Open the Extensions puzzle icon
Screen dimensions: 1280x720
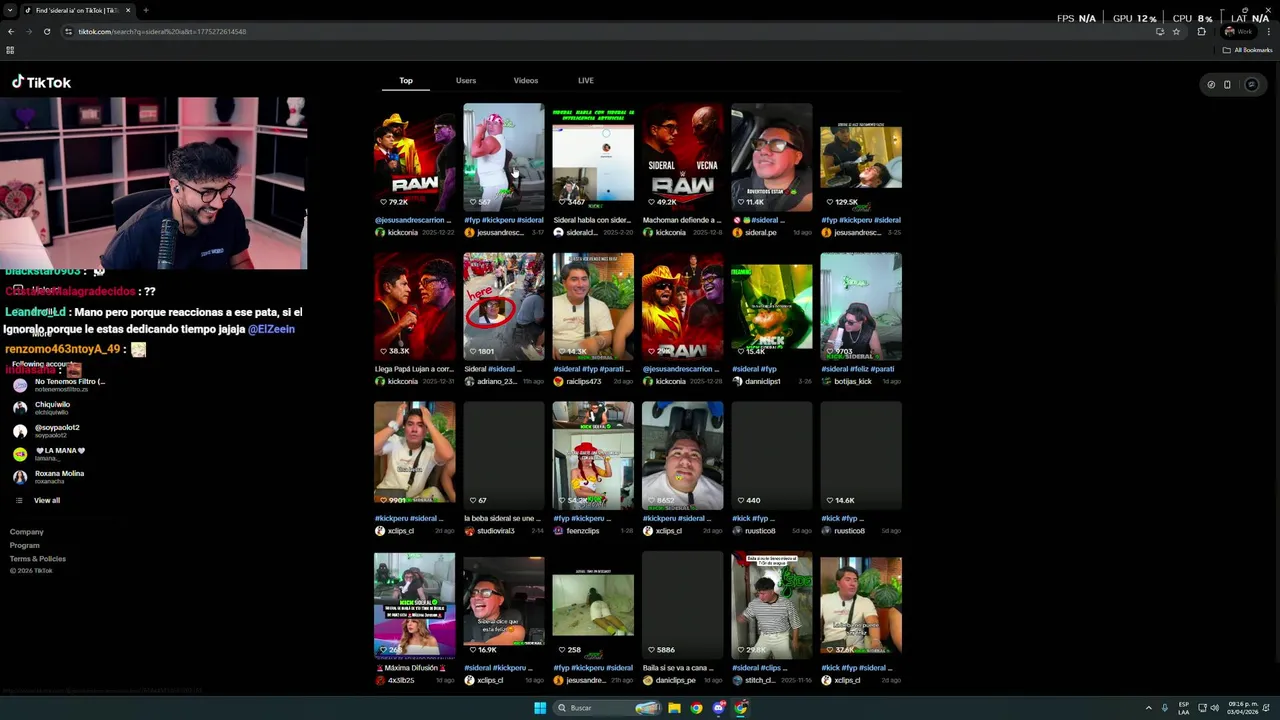[x=1202, y=31]
